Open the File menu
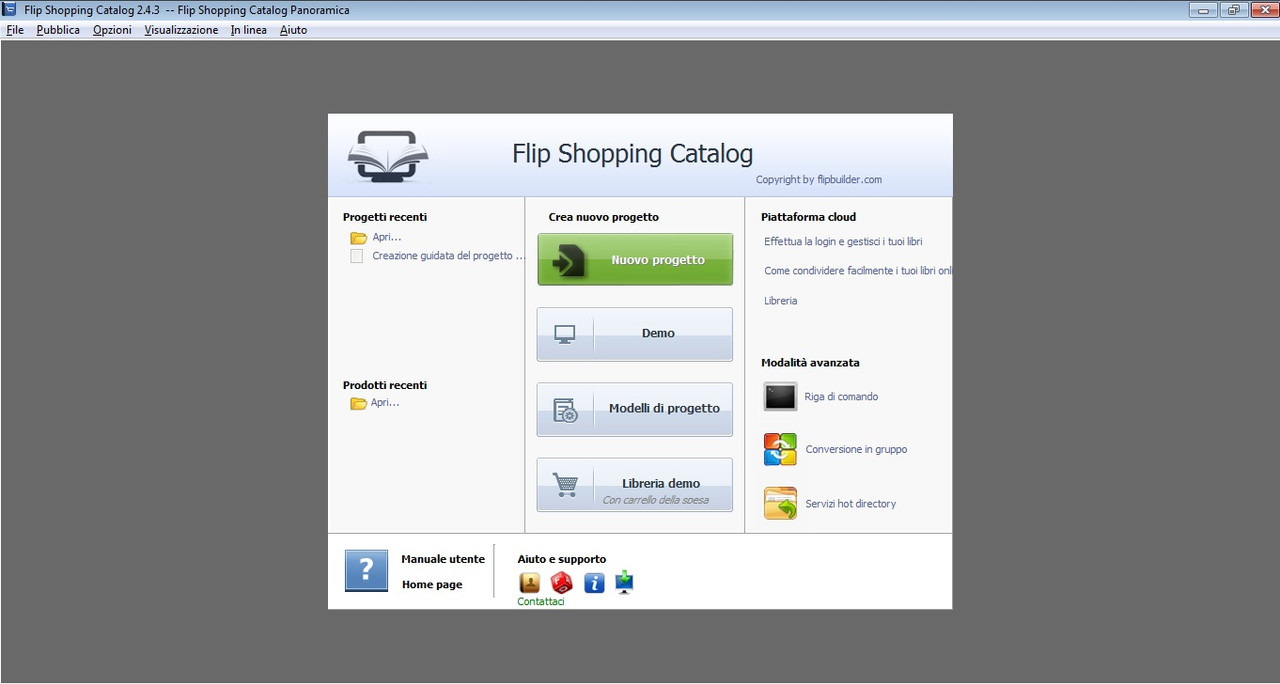 (15, 30)
